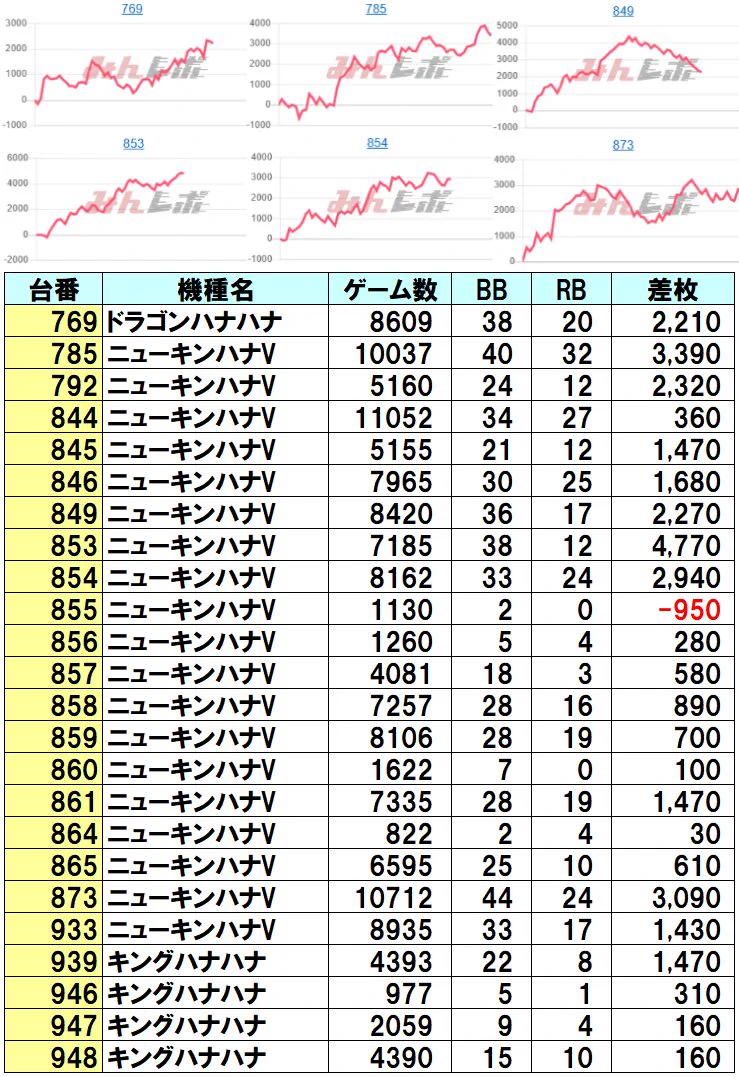Click the 機種名 column header

point(215,289)
